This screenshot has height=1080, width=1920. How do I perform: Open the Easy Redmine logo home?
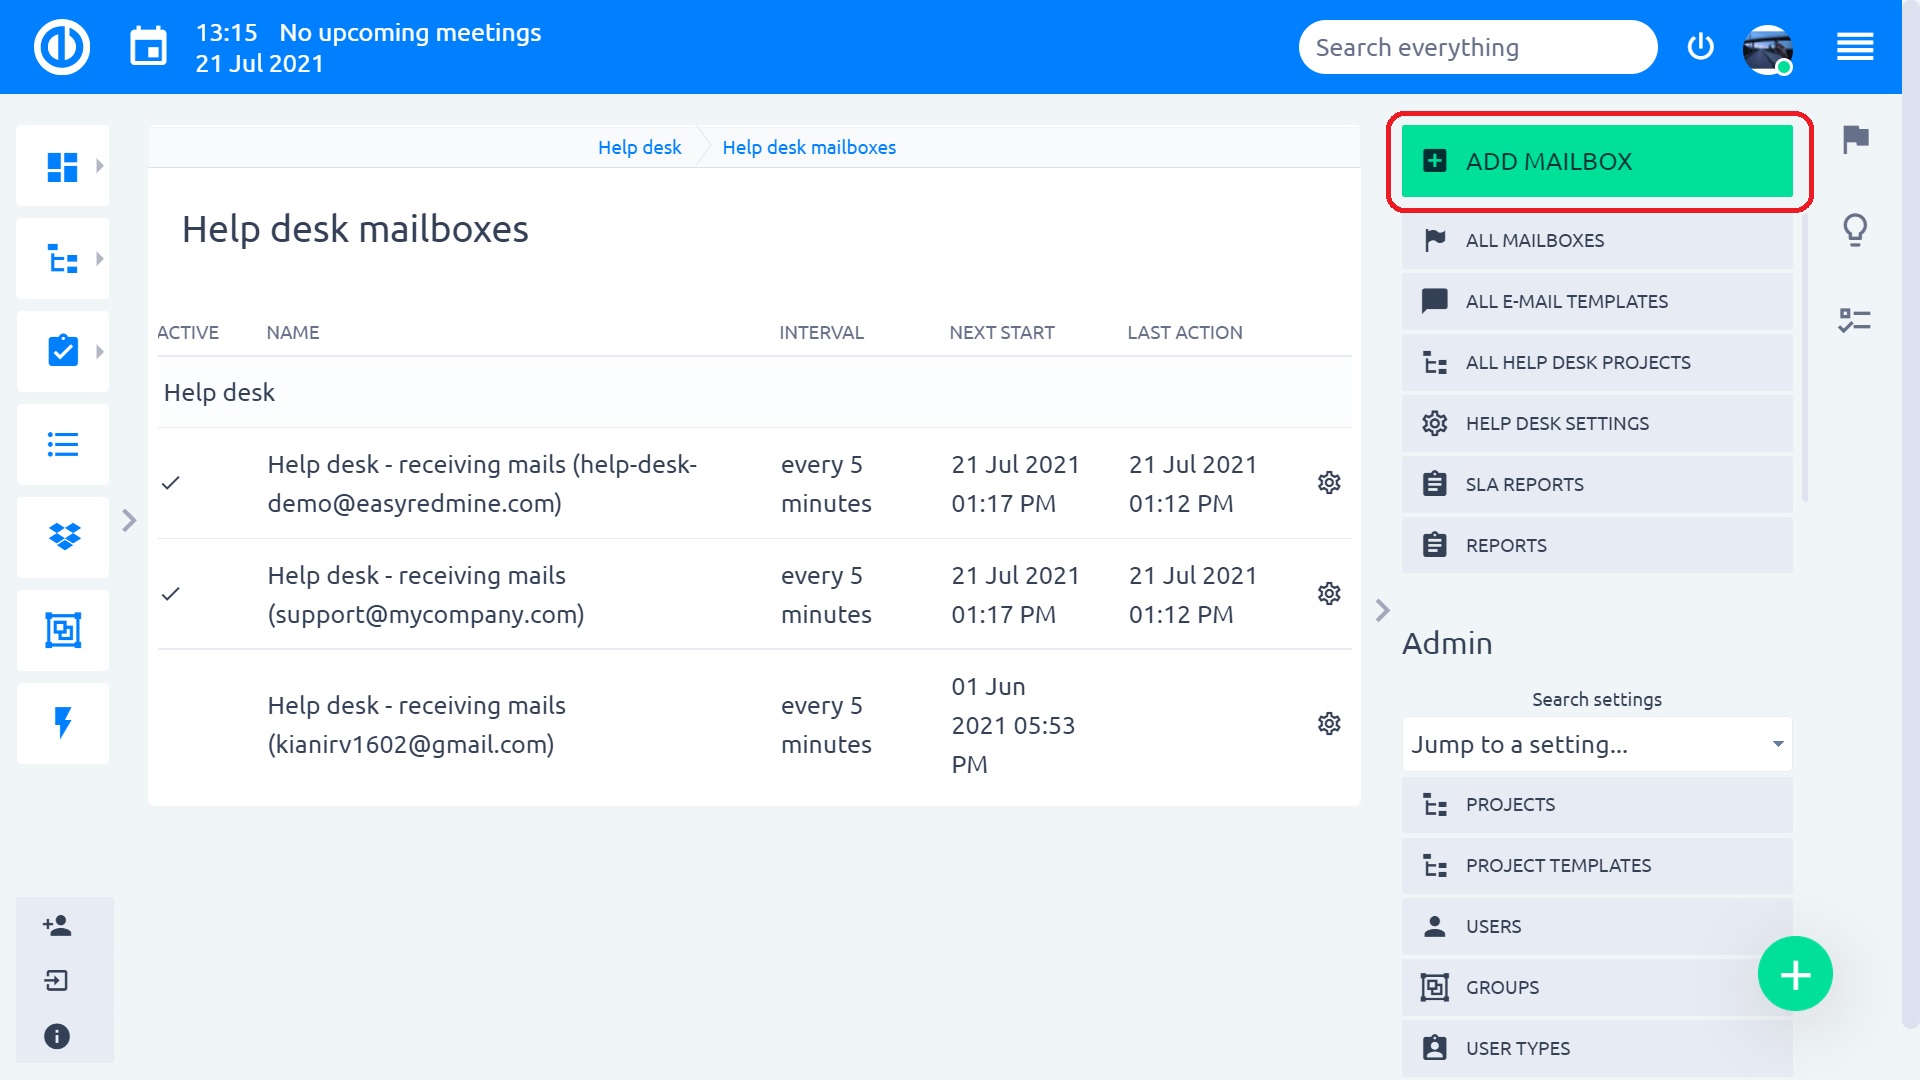[x=62, y=47]
